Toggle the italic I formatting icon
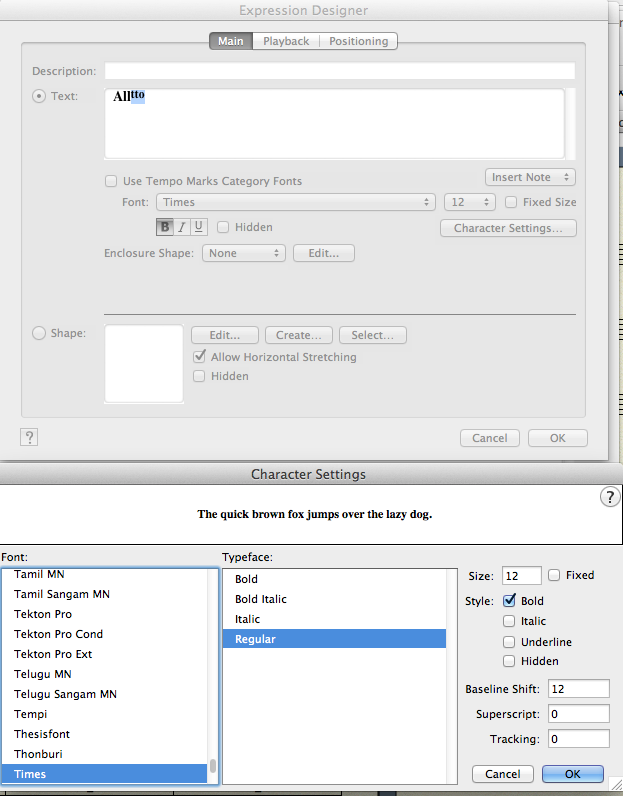 [x=182, y=227]
